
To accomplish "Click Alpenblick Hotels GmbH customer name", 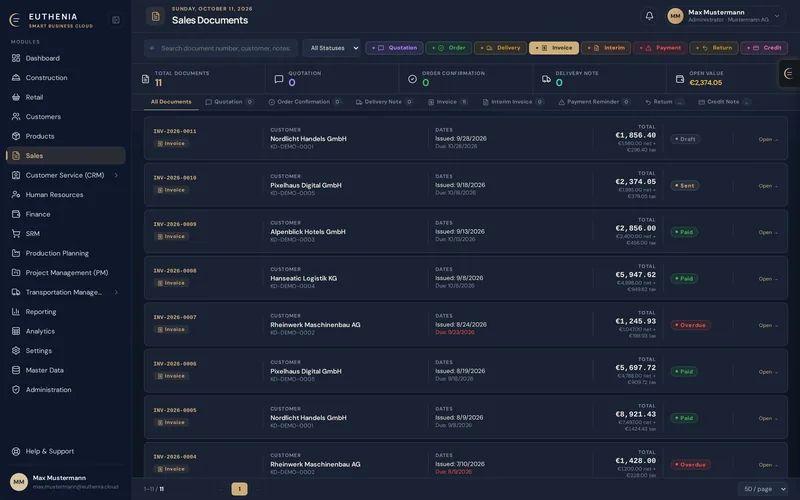I will [x=308, y=232].
